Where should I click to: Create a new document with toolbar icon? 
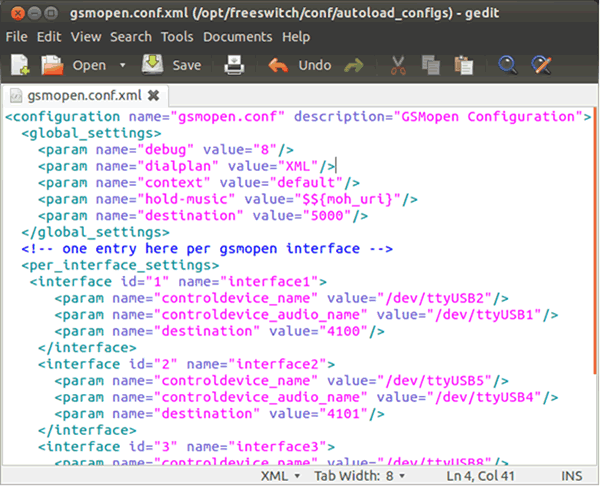click(x=19, y=66)
